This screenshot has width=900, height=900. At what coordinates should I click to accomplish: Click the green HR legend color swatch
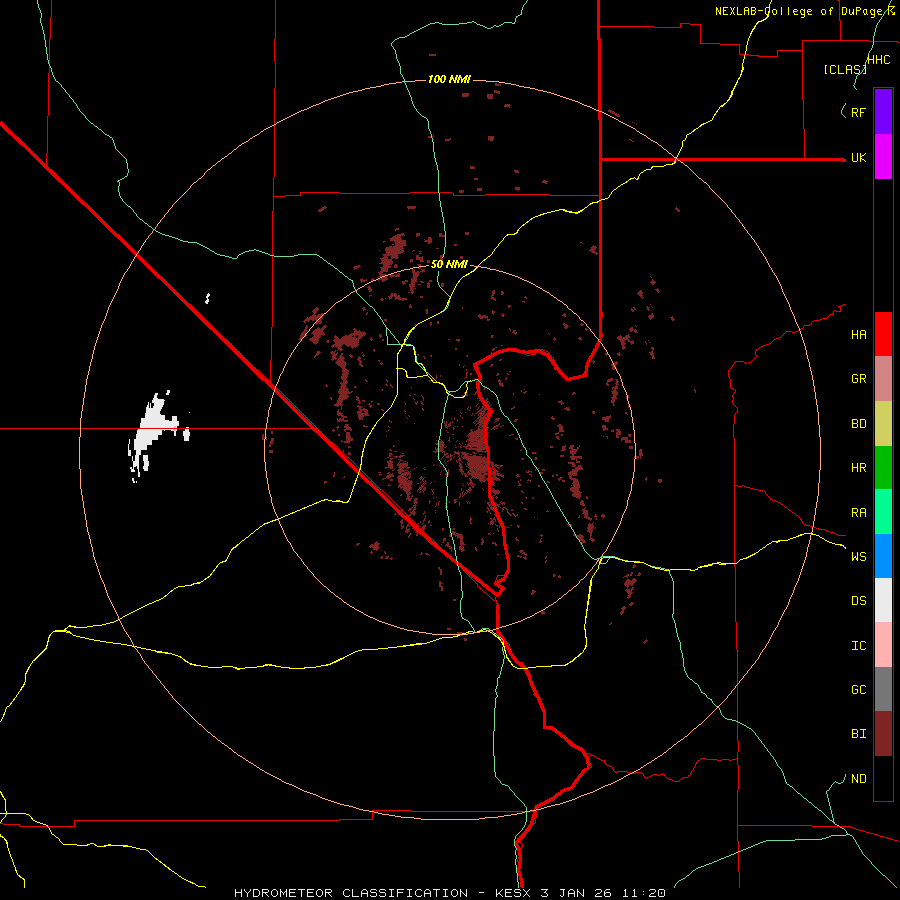point(883,468)
